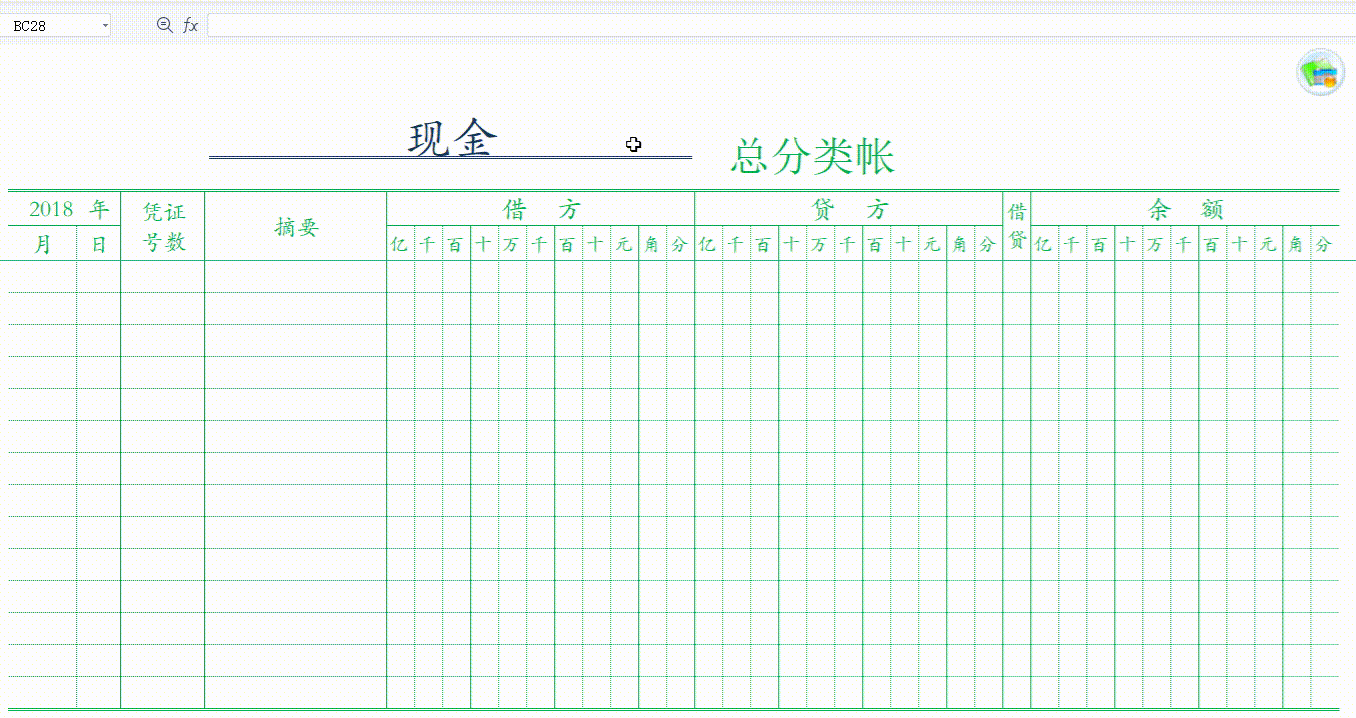
Task: Select the 借方 section header
Action: (541, 209)
